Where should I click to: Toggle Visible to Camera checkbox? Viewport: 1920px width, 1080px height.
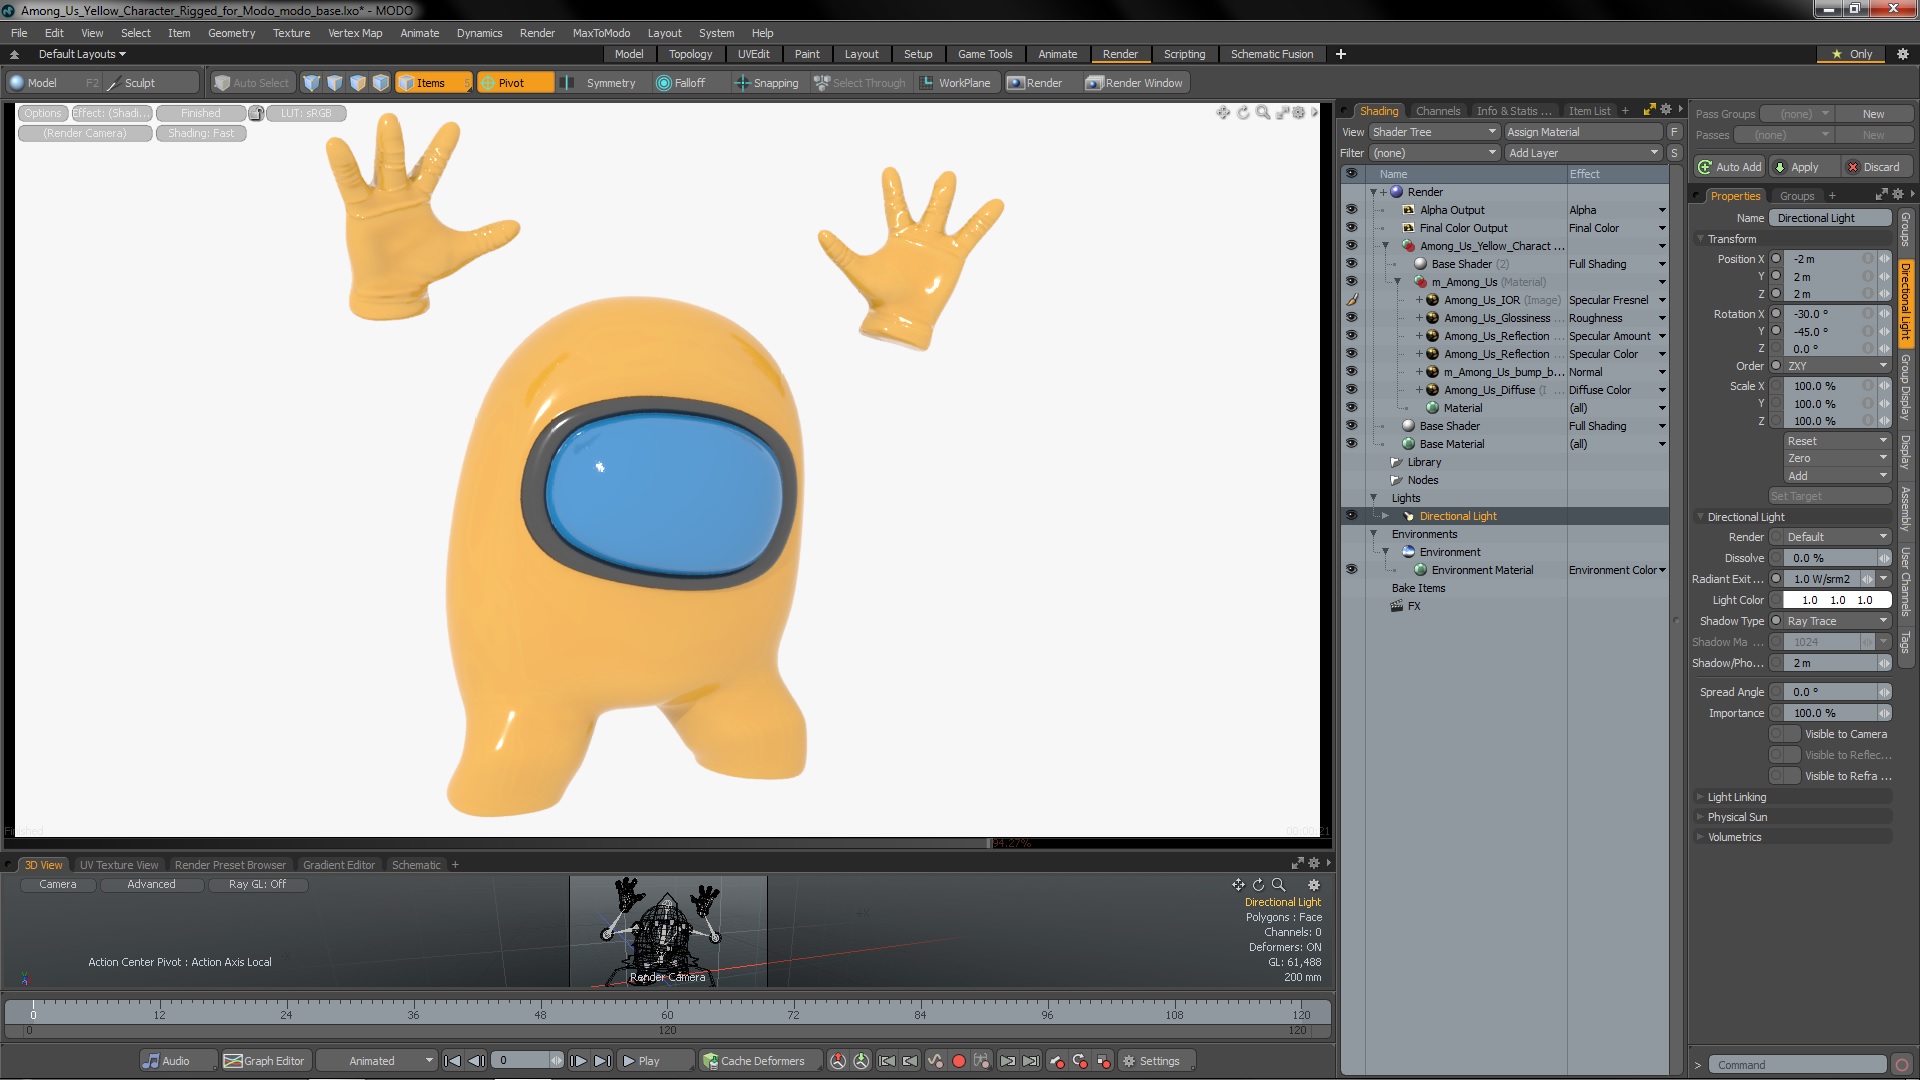[x=1785, y=734]
